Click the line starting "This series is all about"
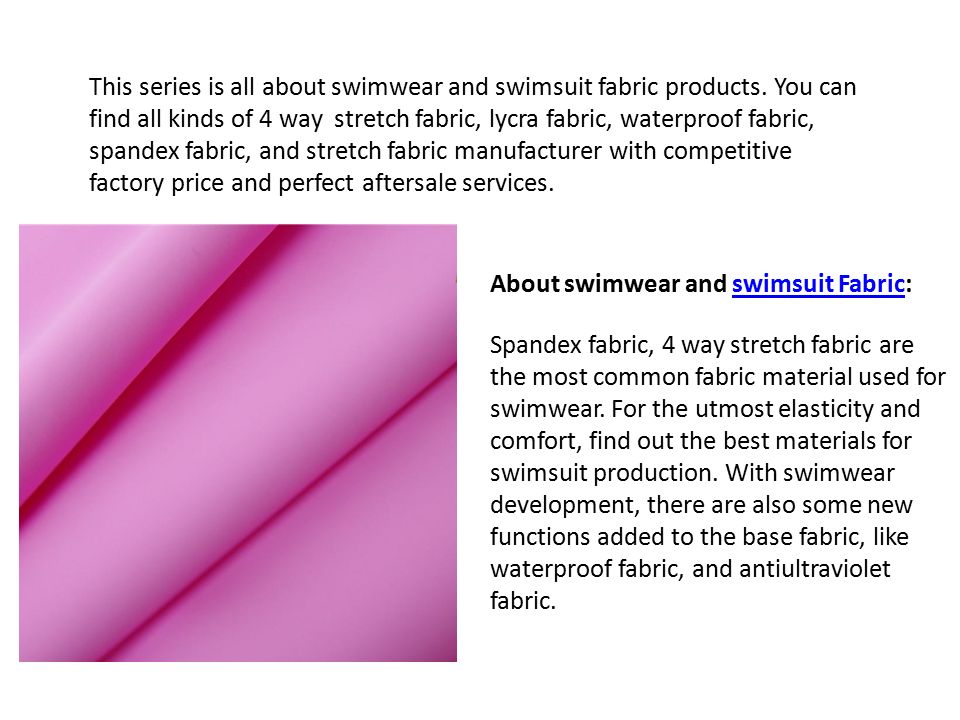The image size is (960, 720). tap(472, 87)
